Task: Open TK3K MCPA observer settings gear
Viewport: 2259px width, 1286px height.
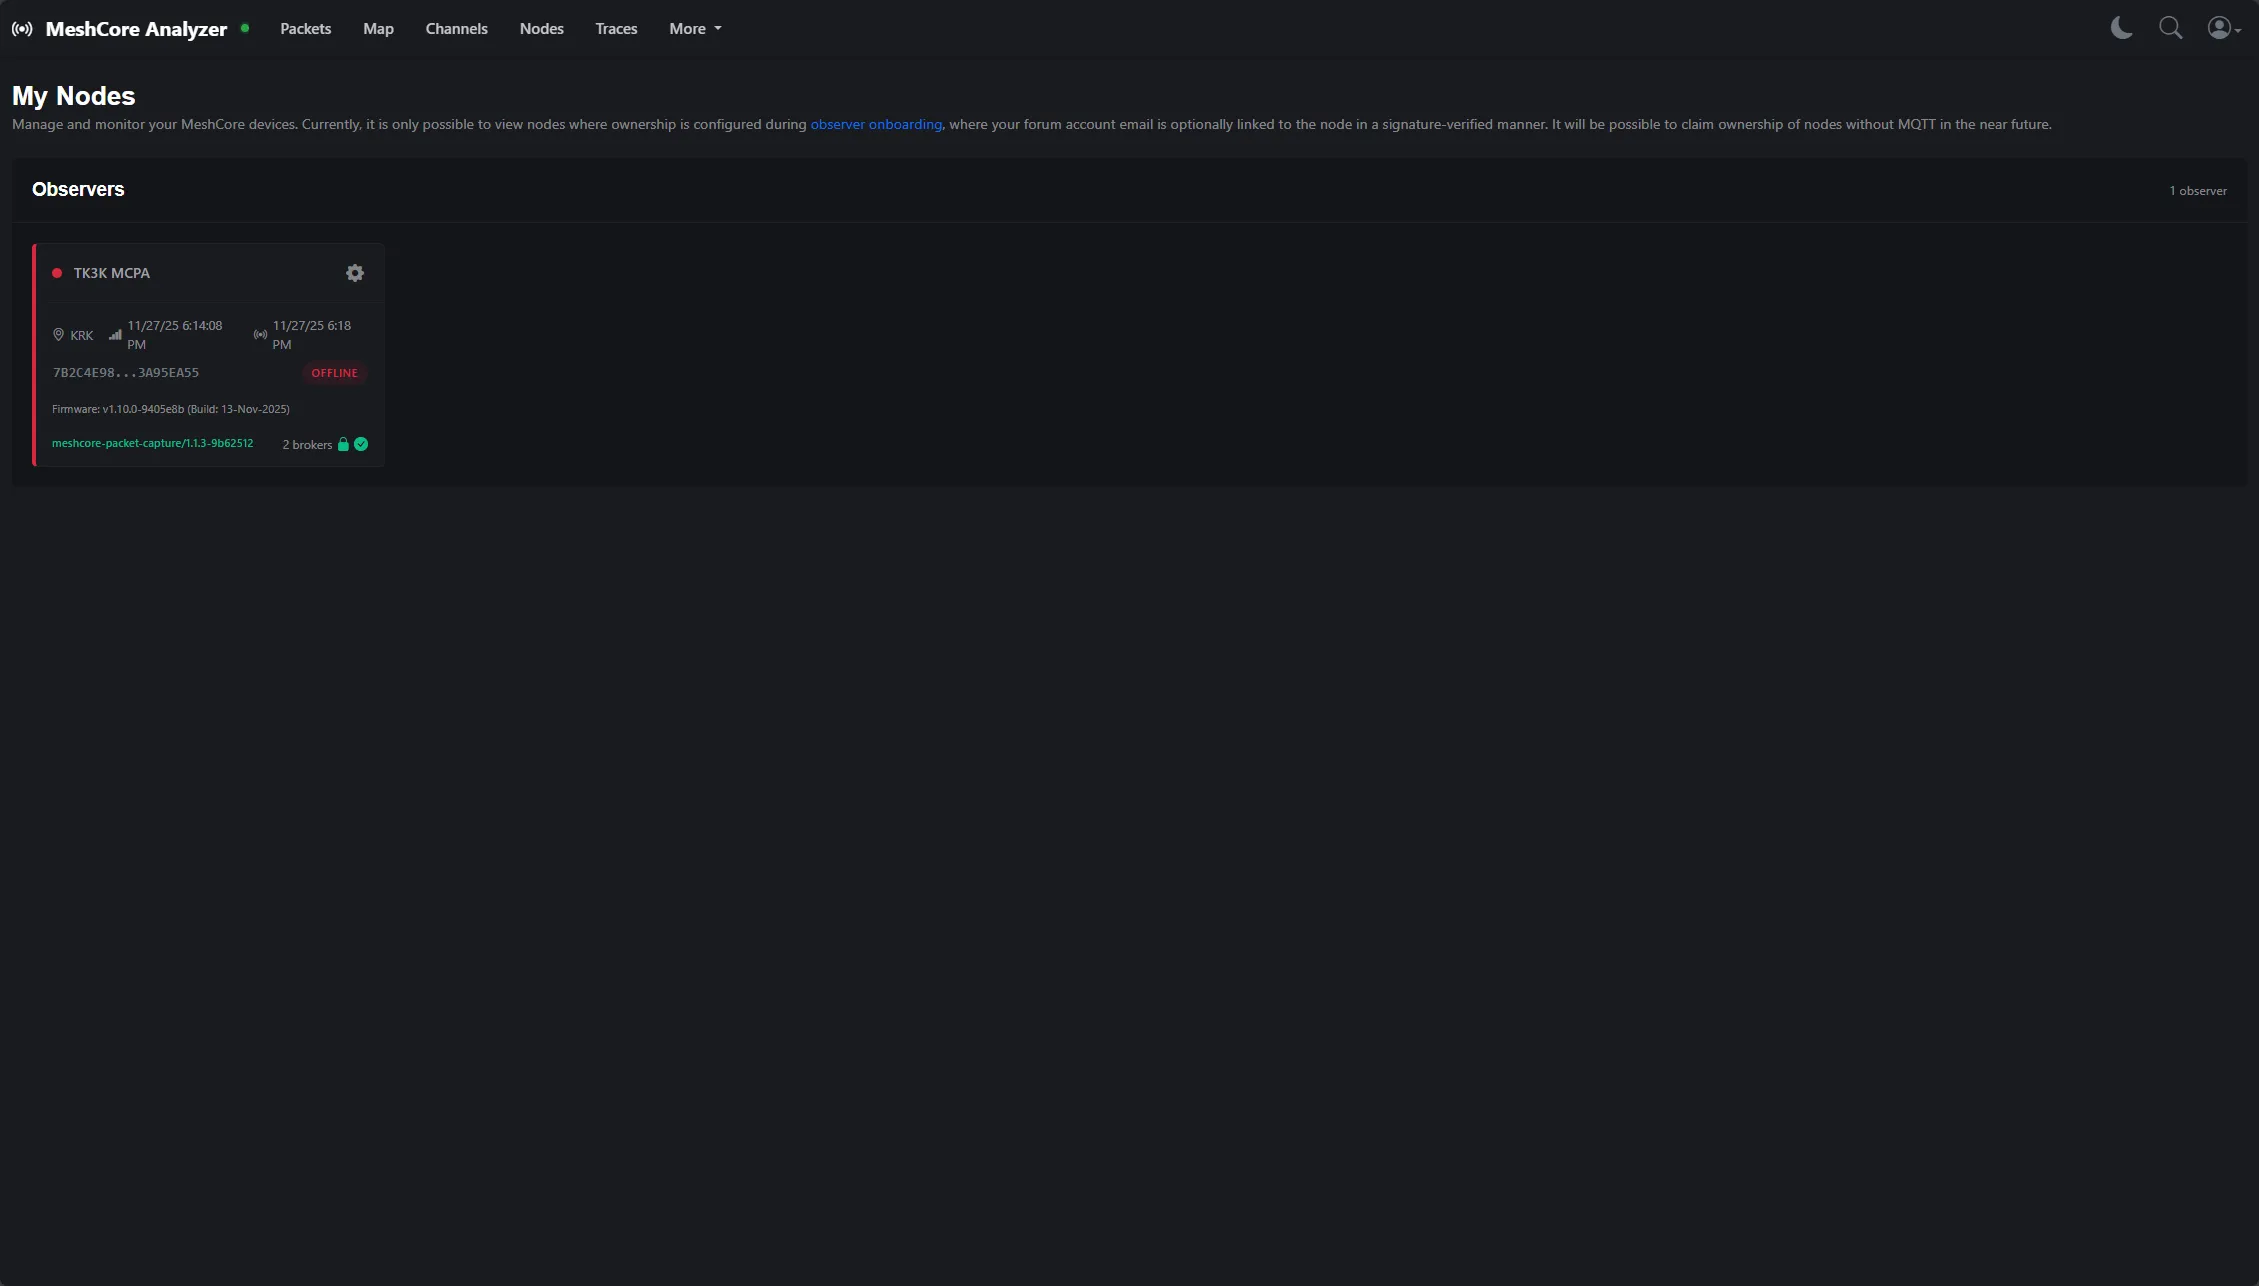Action: pos(355,273)
